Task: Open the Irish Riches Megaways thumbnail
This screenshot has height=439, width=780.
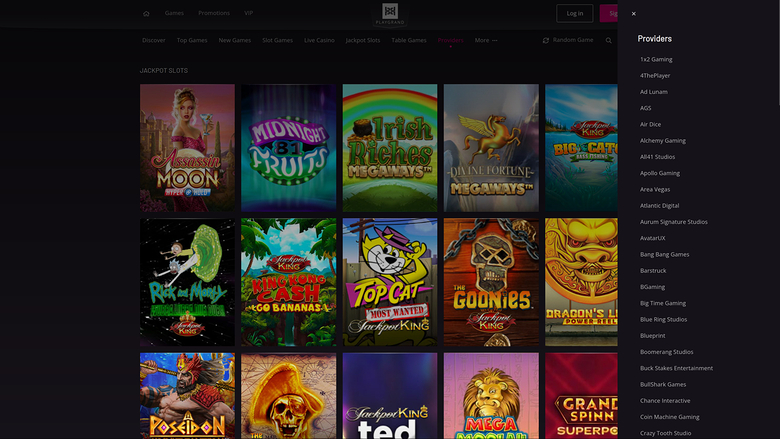Action: [x=390, y=148]
